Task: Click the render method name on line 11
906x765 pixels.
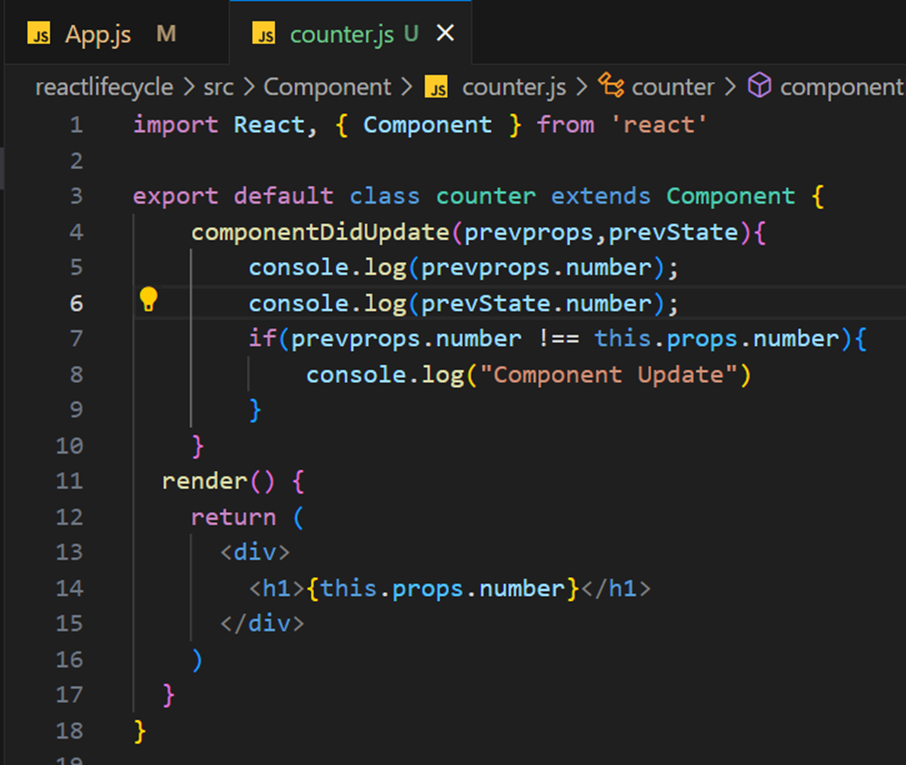Action: point(205,481)
